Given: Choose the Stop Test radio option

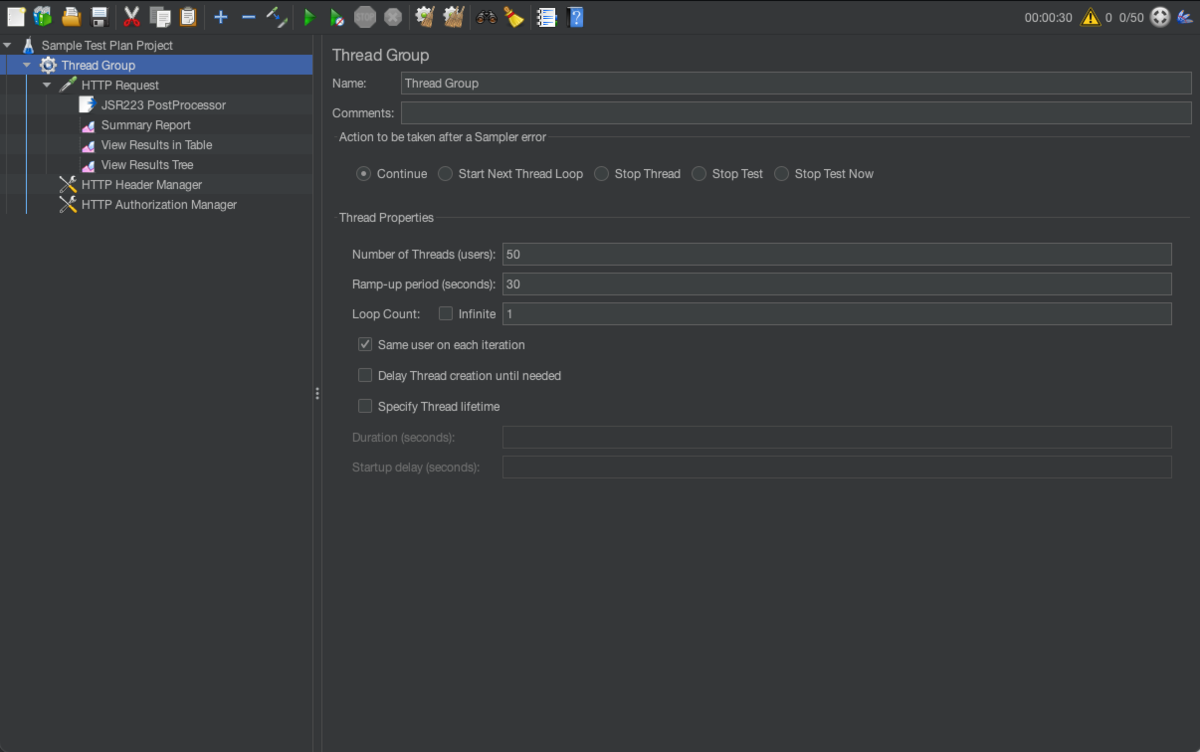Looking at the screenshot, I should 699,174.
